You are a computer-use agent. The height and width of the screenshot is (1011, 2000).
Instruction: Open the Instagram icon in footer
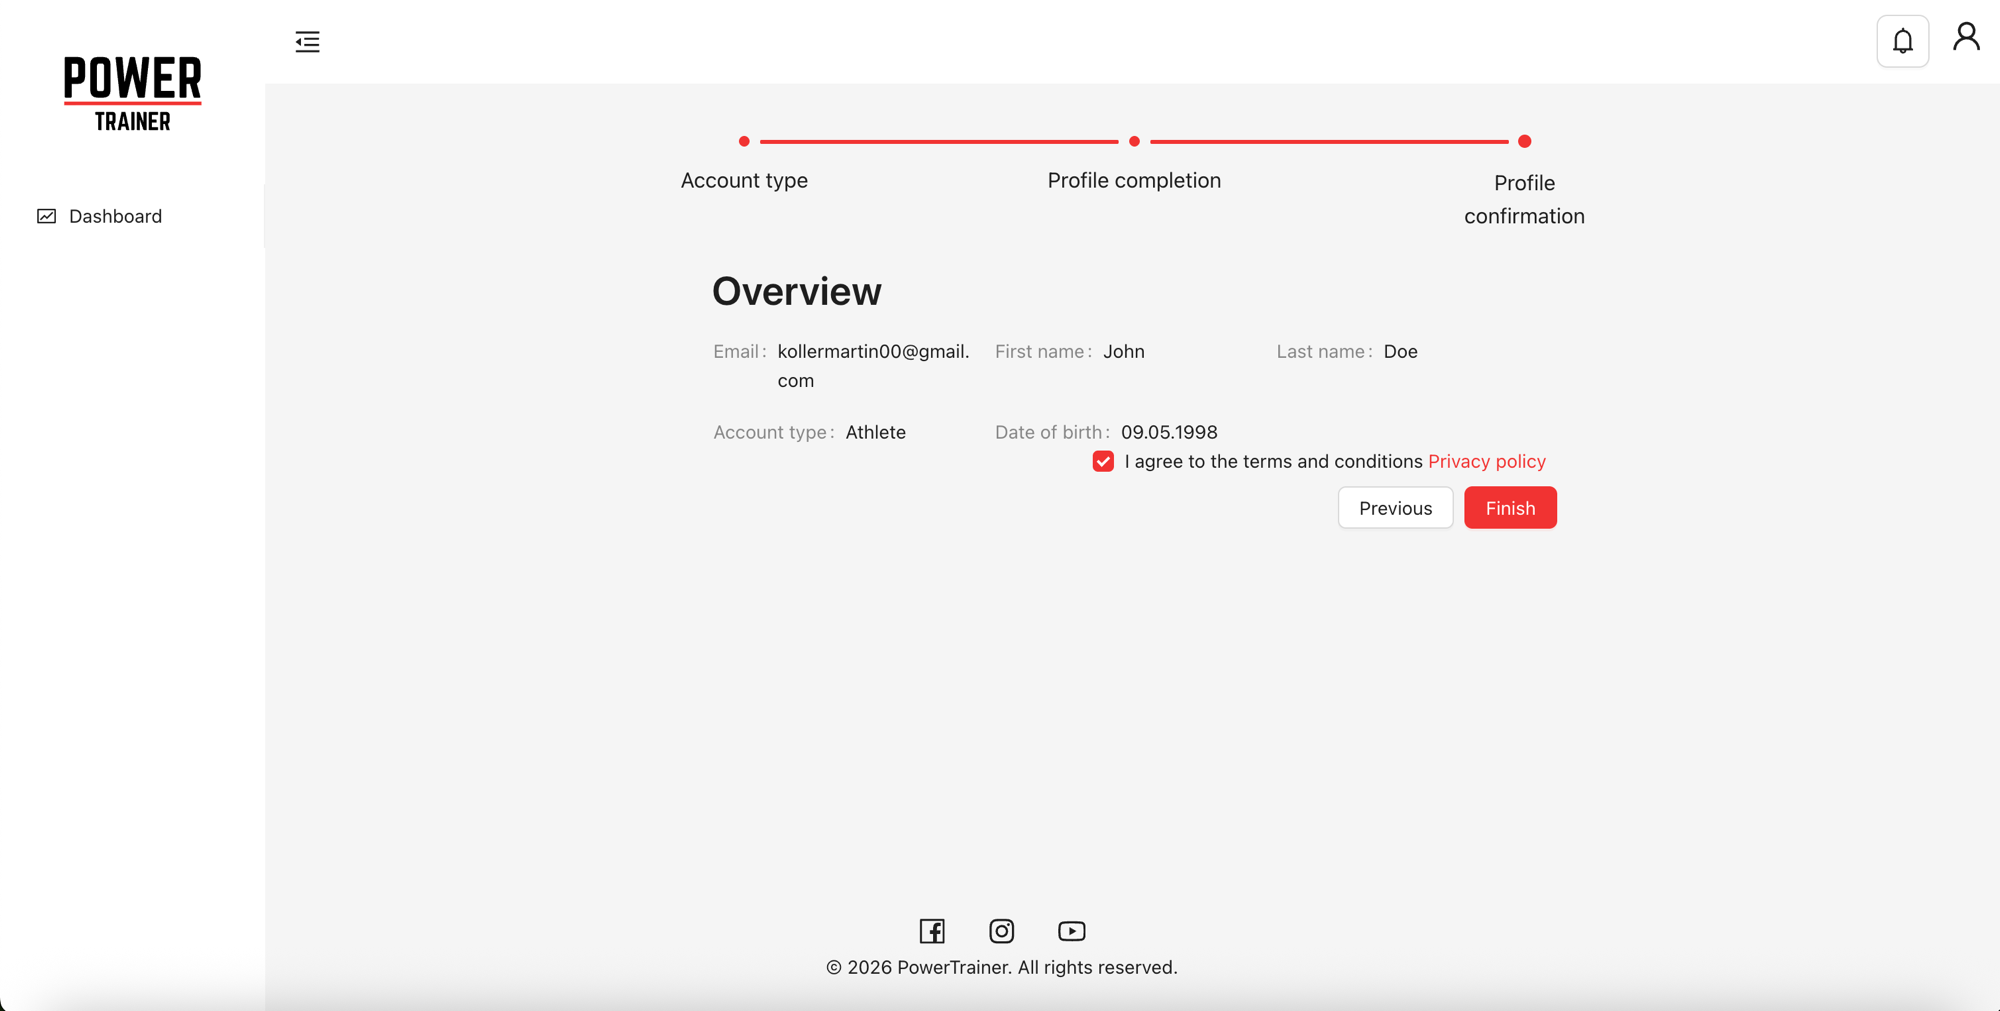1001,931
